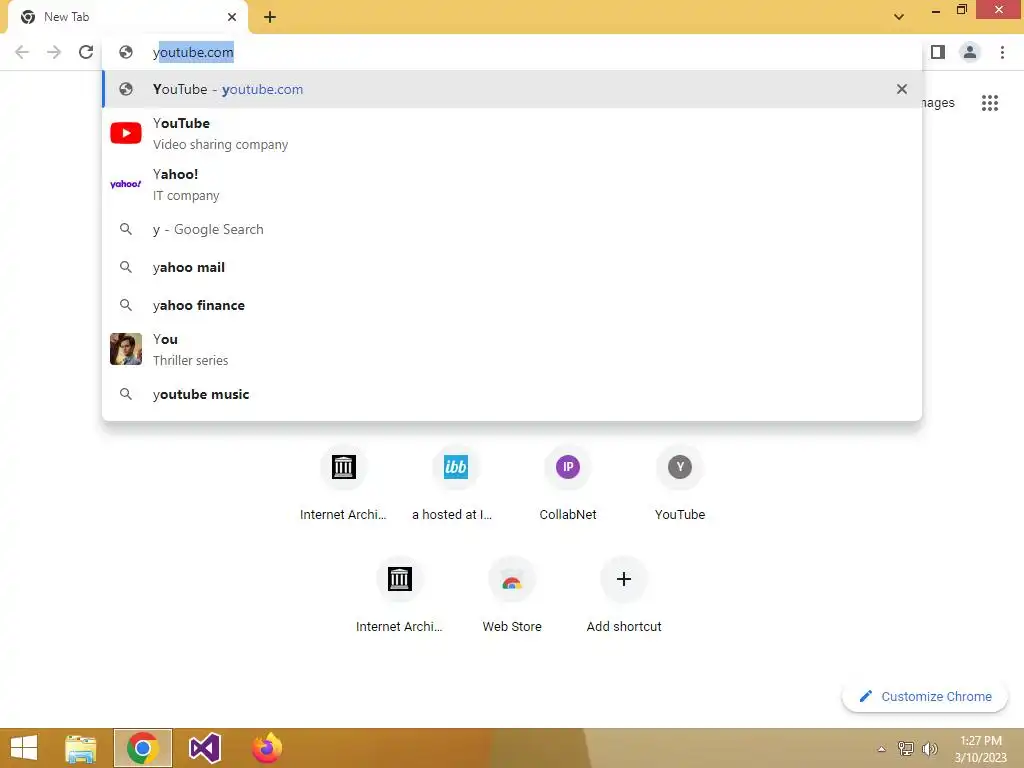Open the side panel icon
This screenshot has height=768, width=1024.
tap(938, 52)
